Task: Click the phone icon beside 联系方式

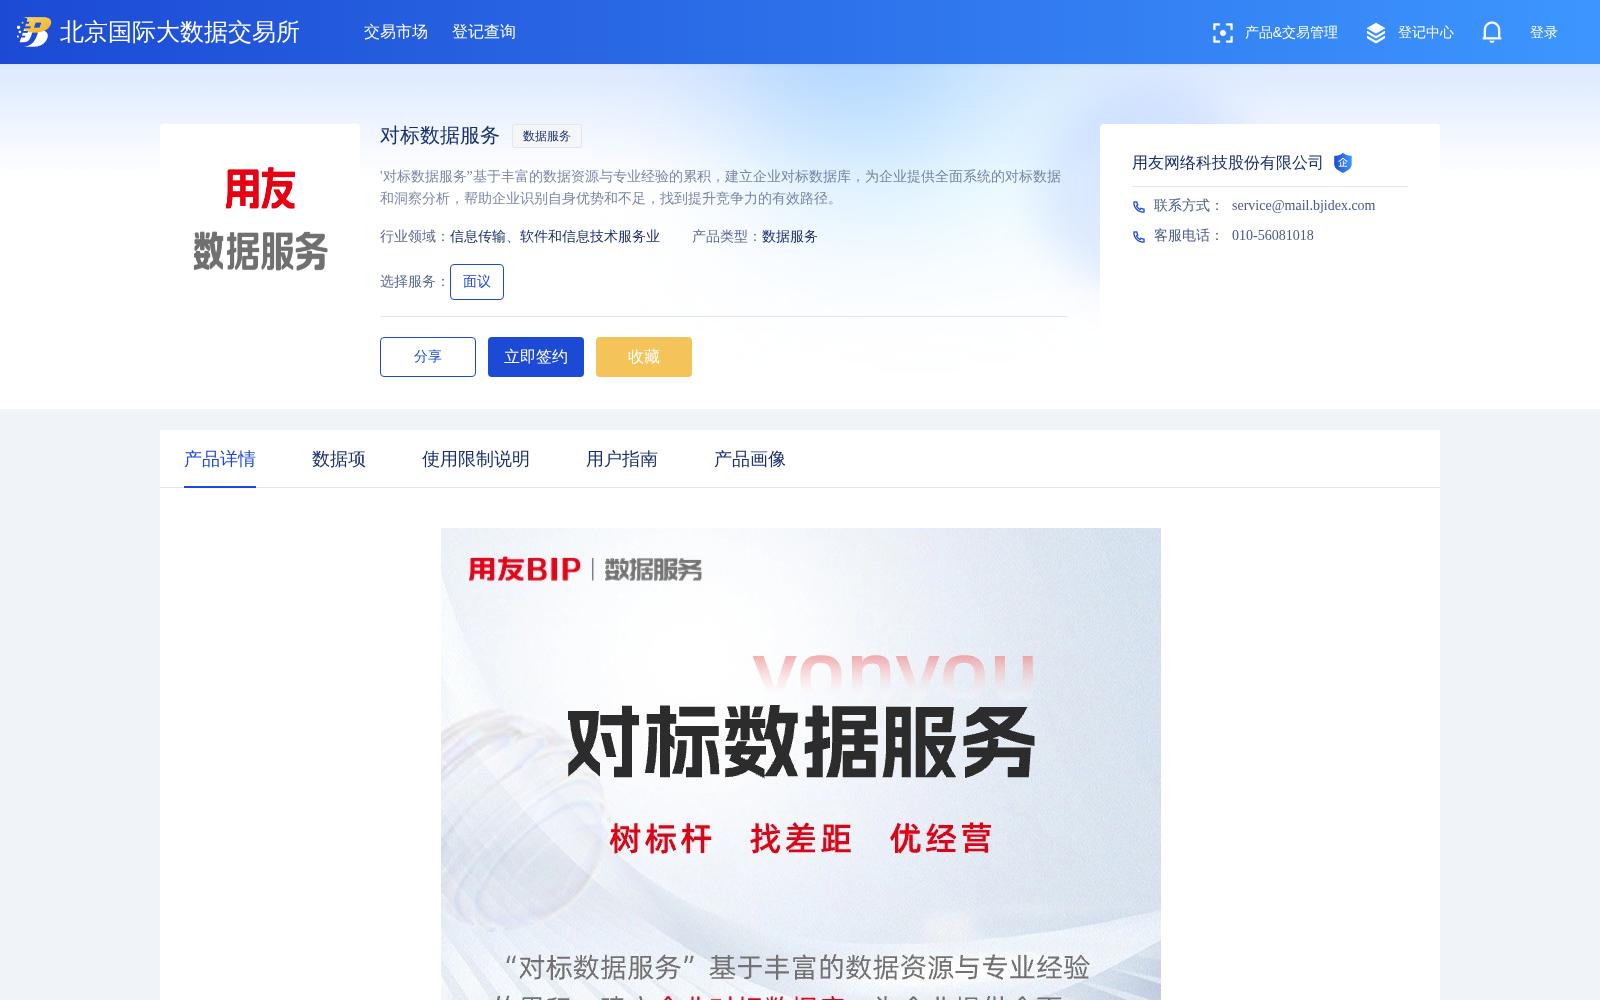Action: pyautogui.click(x=1139, y=207)
